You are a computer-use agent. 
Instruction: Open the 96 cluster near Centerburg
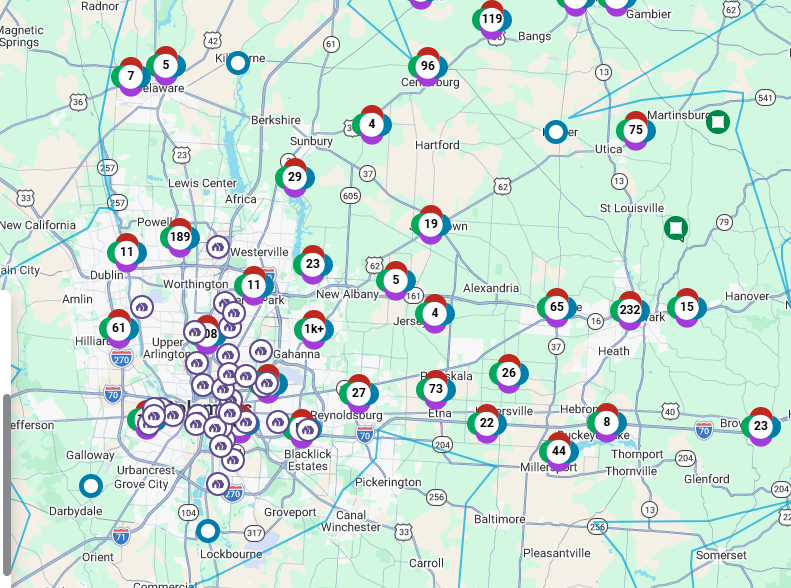coord(428,67)
